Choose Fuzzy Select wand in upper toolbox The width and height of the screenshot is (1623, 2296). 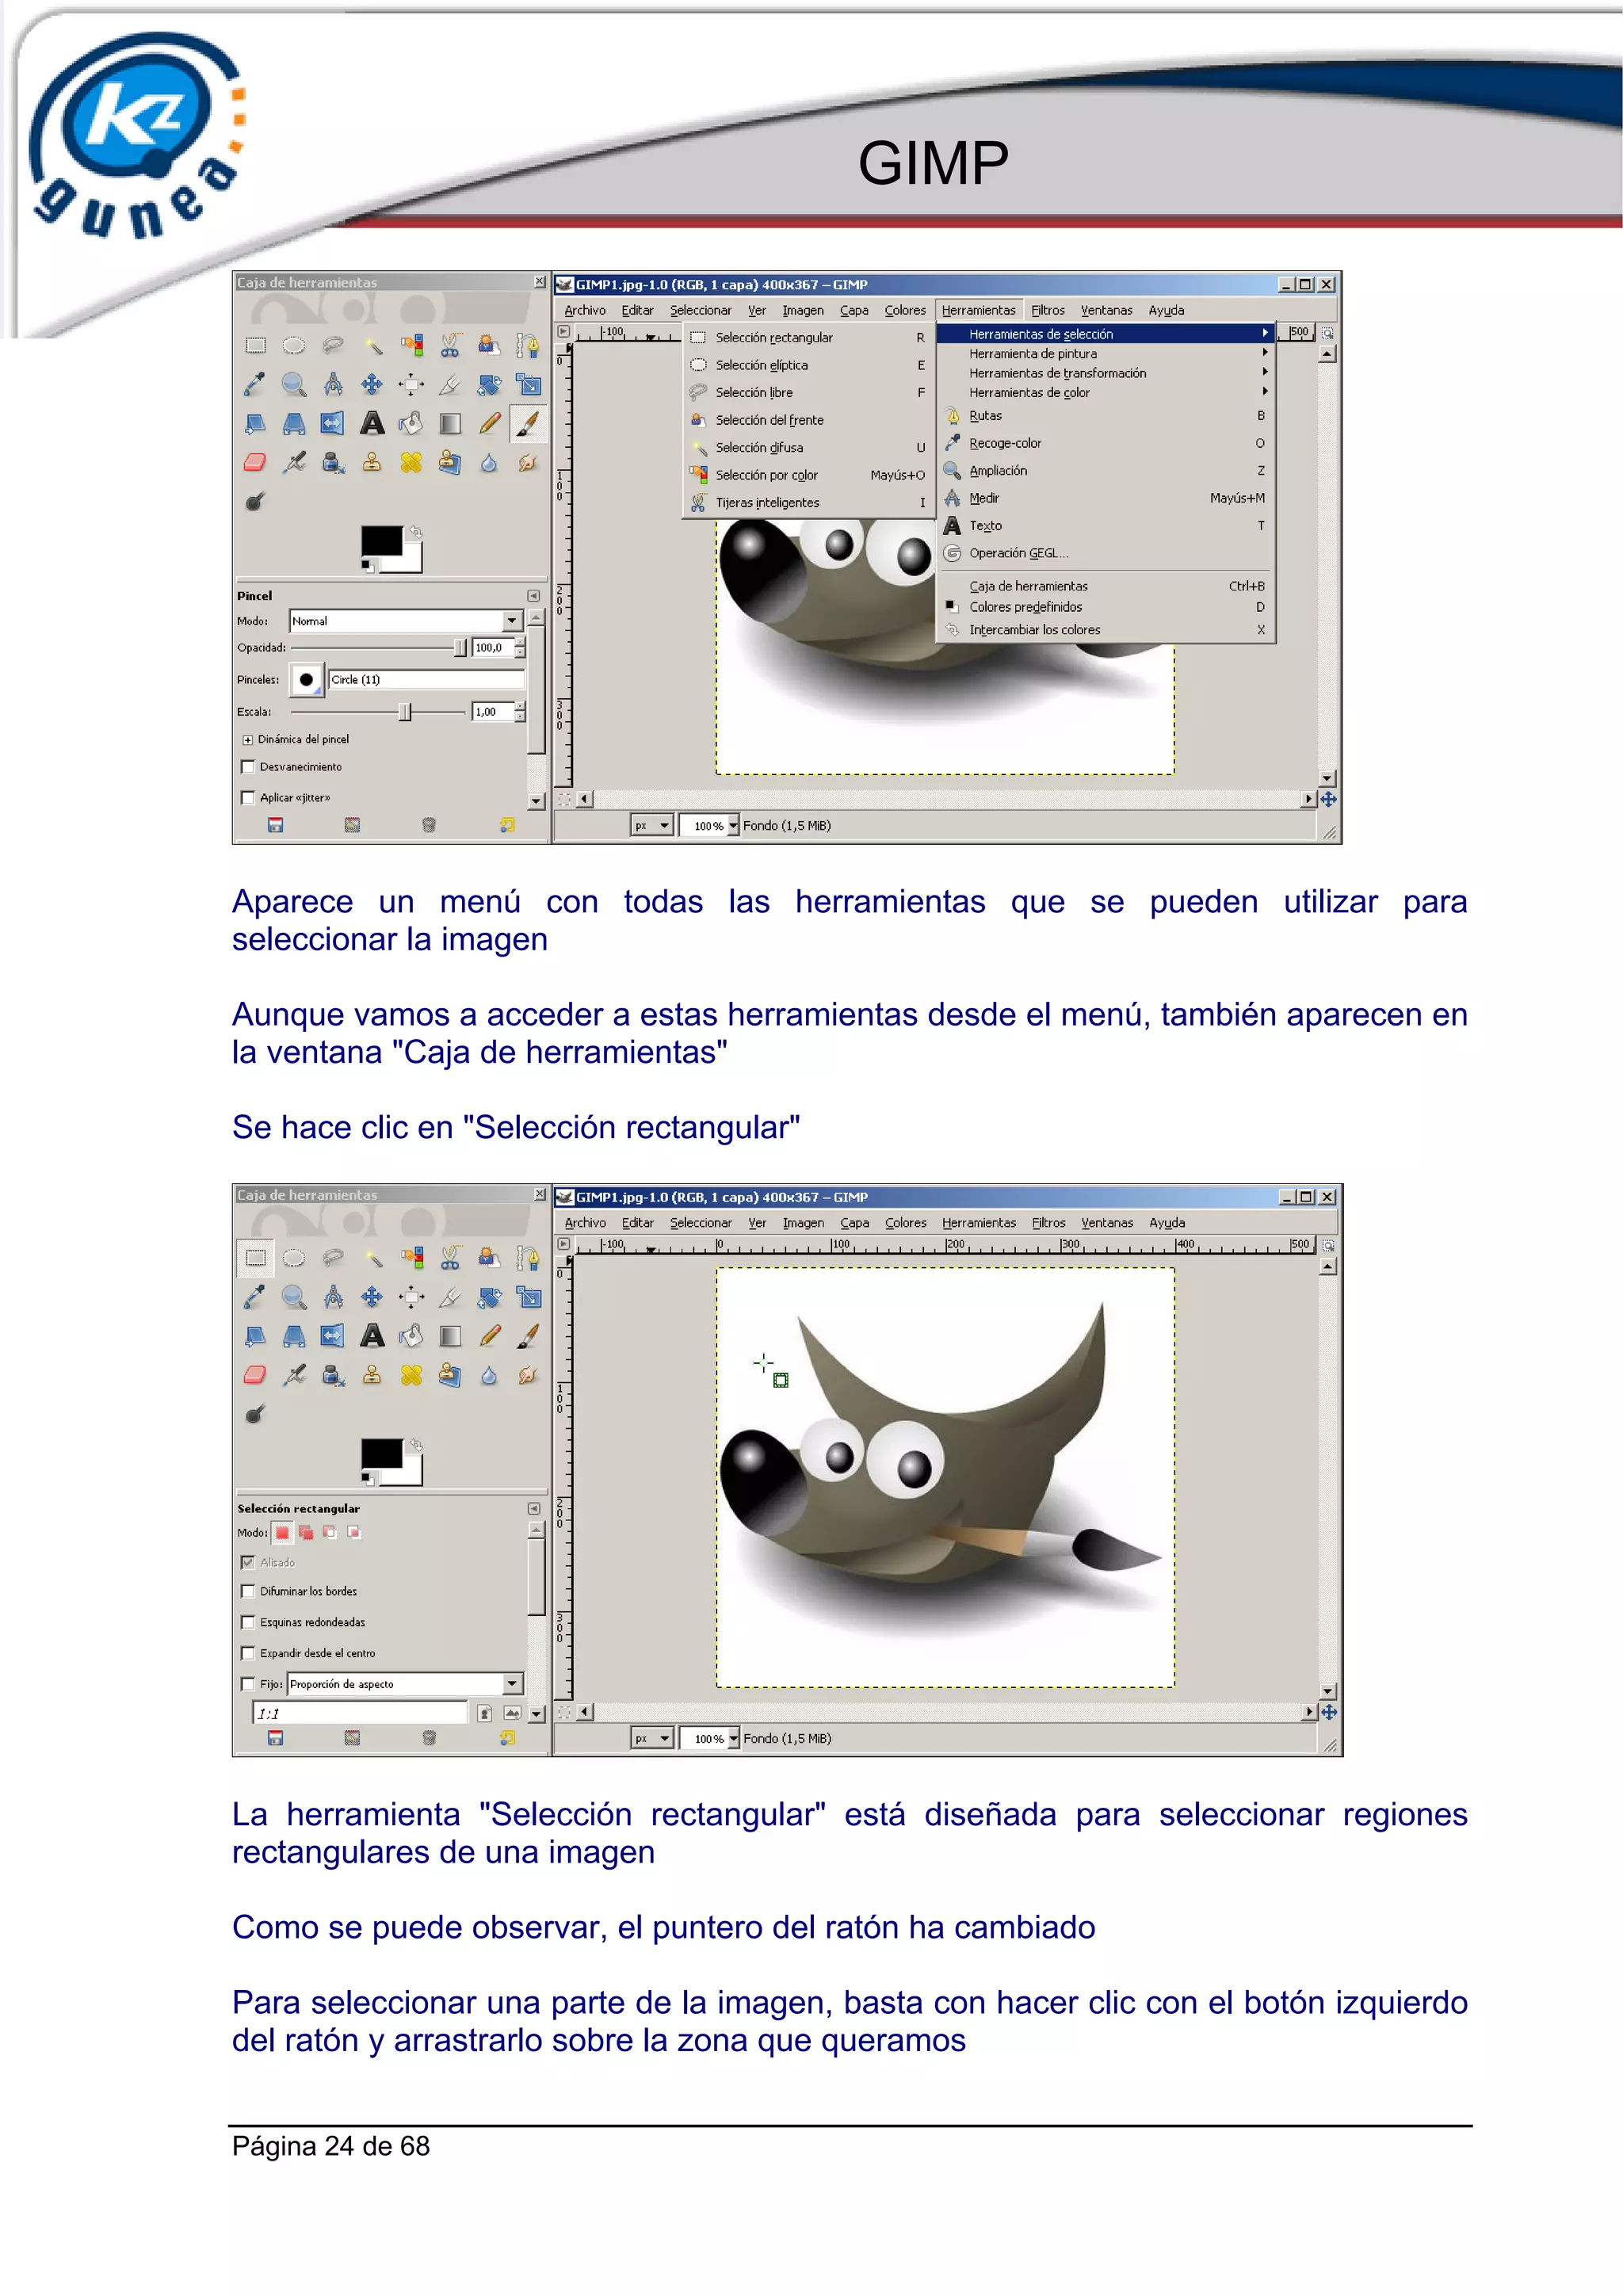pos(372,346)
